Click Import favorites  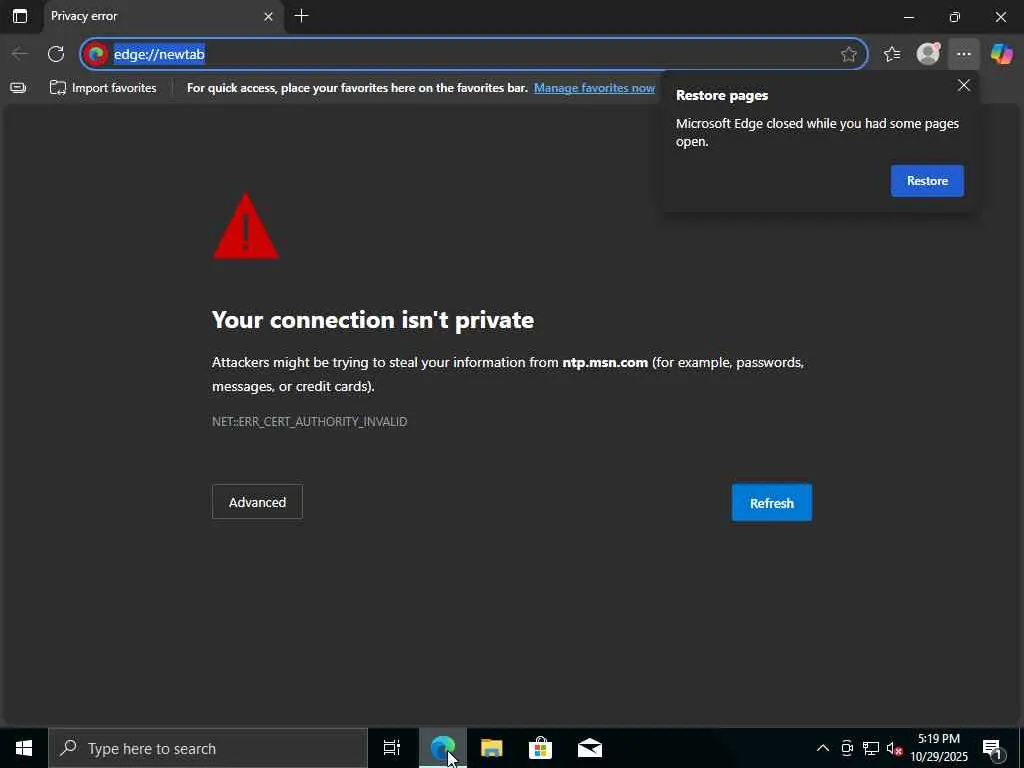(x=103, y=88)
